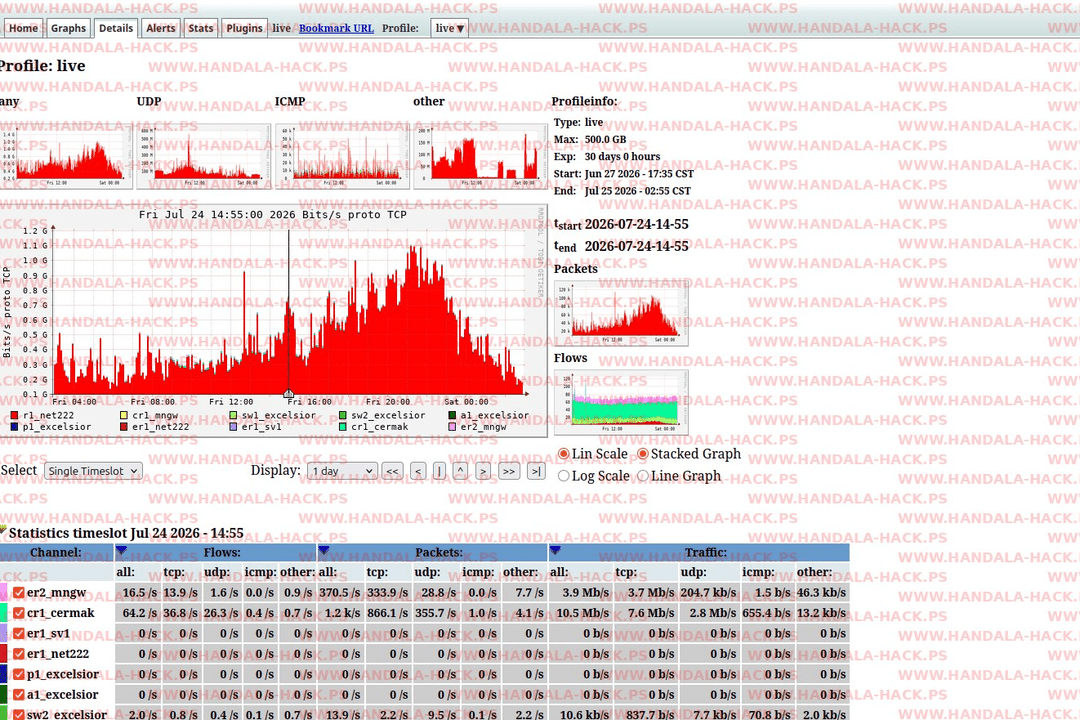This screenshot has height=720, width=1080.
Task: Open the Home tab
Action: 23,28
